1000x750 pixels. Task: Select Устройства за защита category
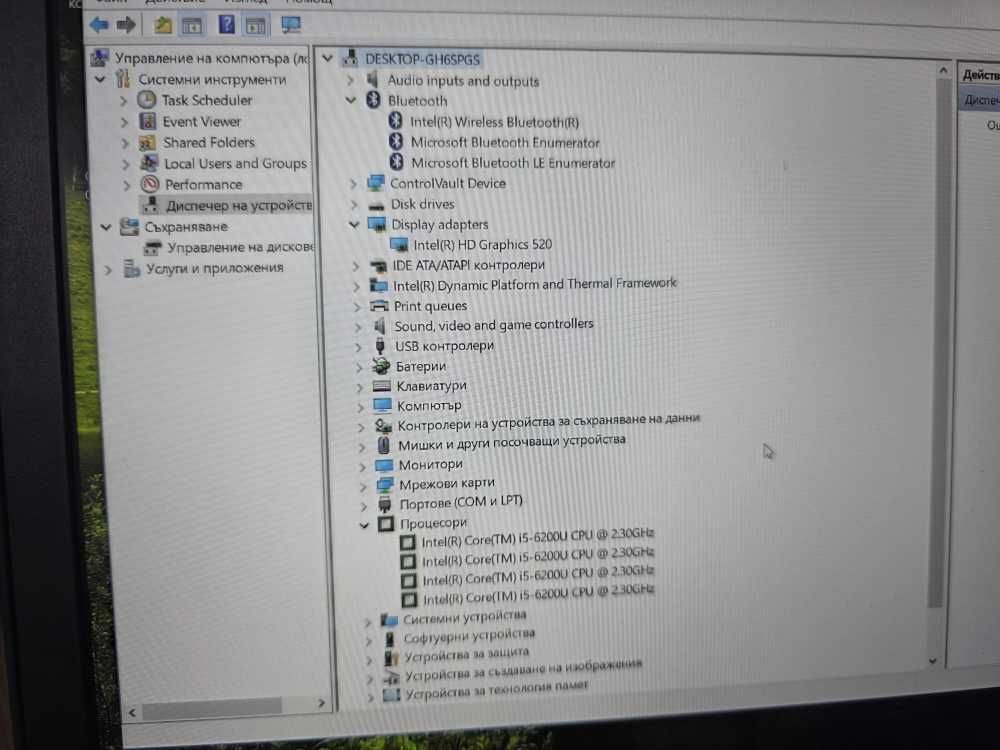click(466, 654)
